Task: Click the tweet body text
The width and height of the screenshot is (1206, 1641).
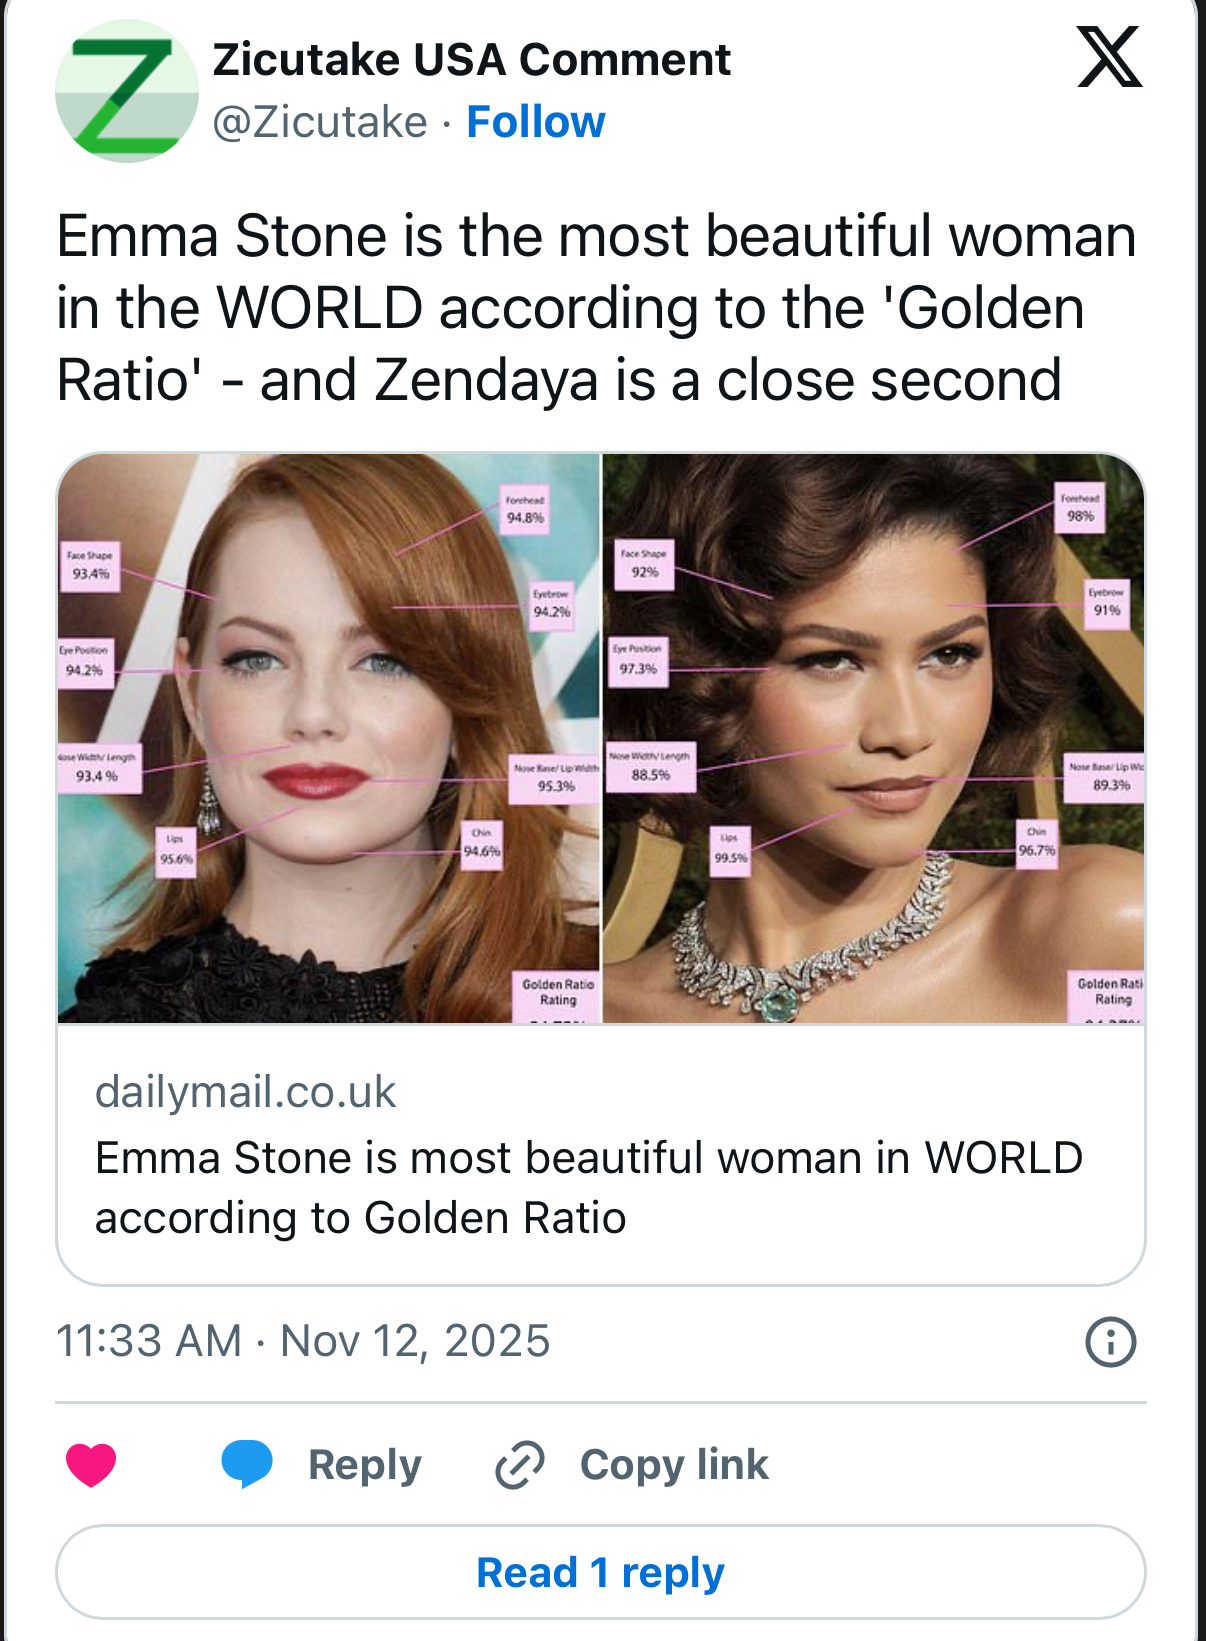Action: (596, 308)
